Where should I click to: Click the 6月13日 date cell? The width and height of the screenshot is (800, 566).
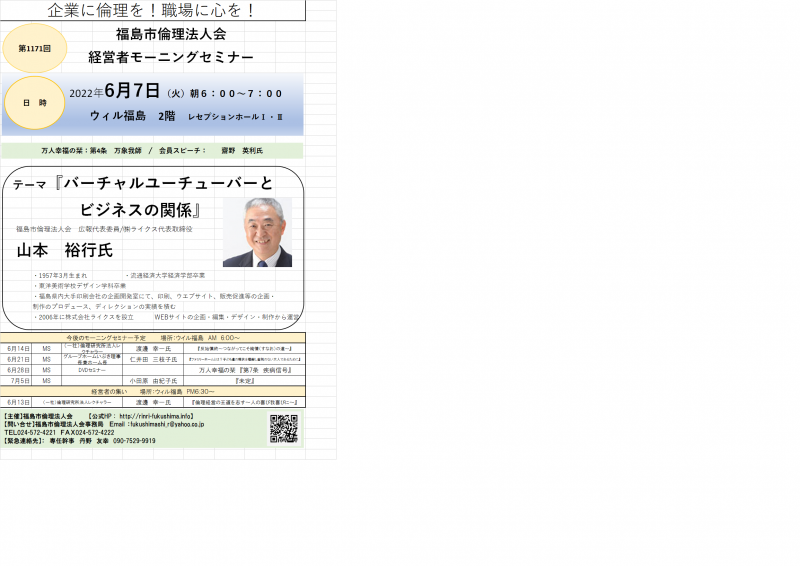point(18,401)
